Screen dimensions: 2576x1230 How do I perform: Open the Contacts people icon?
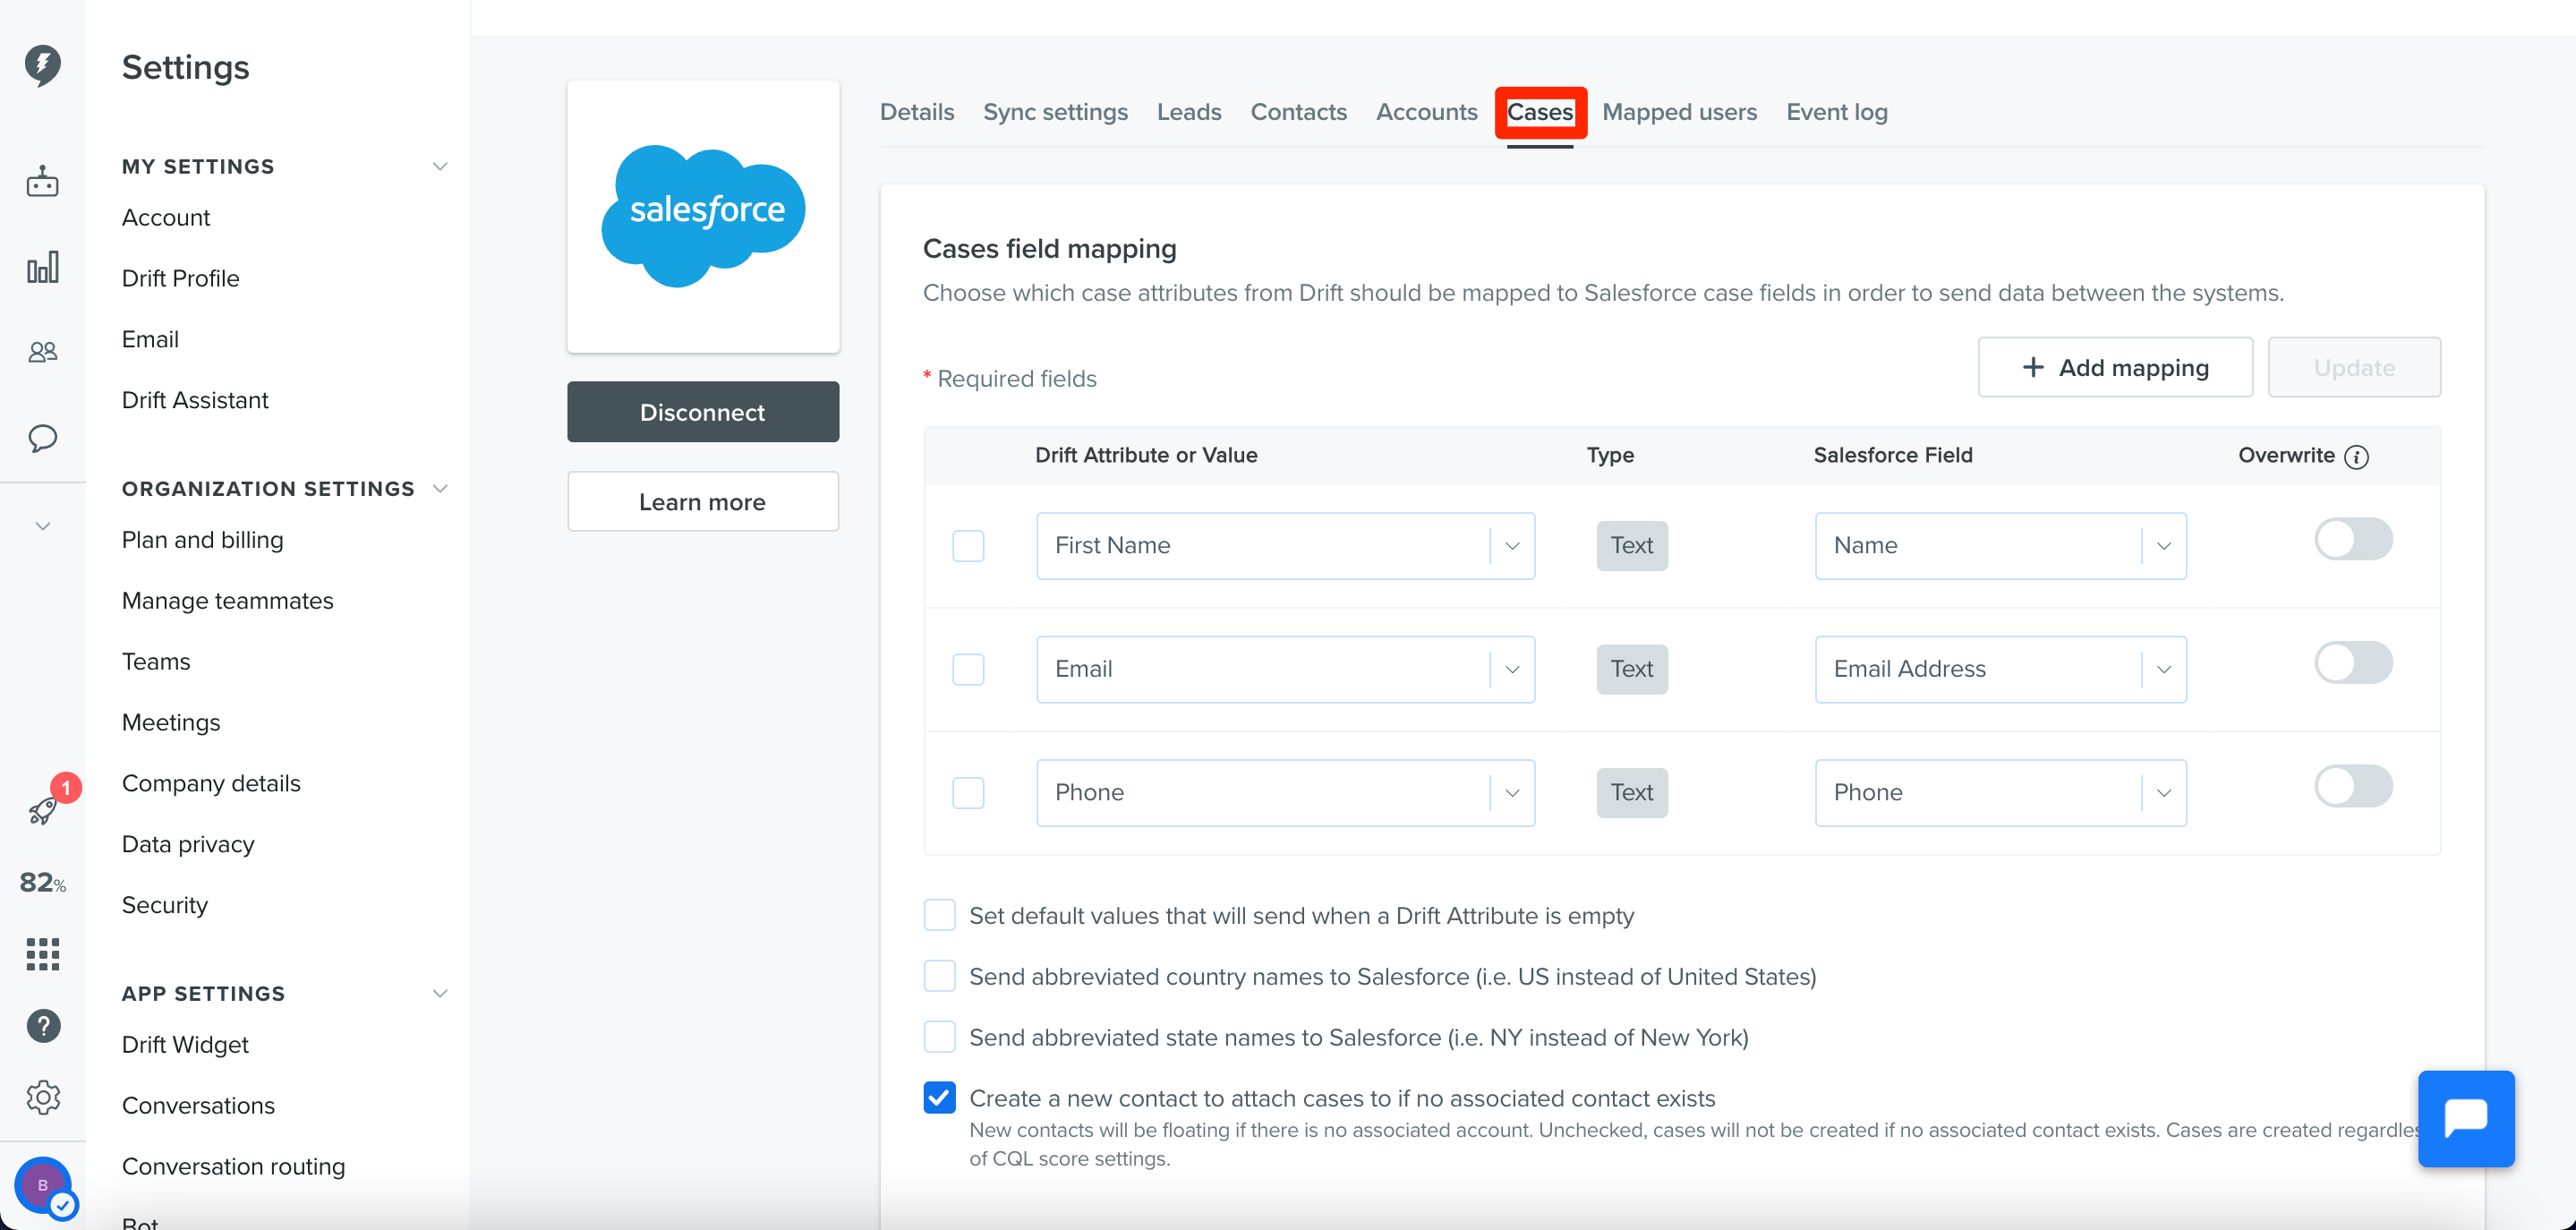(42, 352)
